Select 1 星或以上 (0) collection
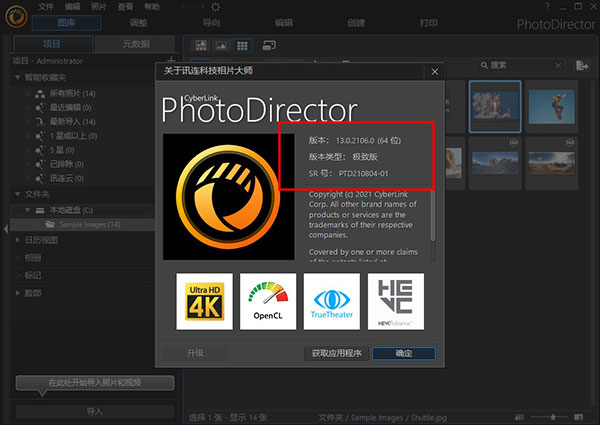The height and width of the screenshot is (425, 600). tap(73, 136)
